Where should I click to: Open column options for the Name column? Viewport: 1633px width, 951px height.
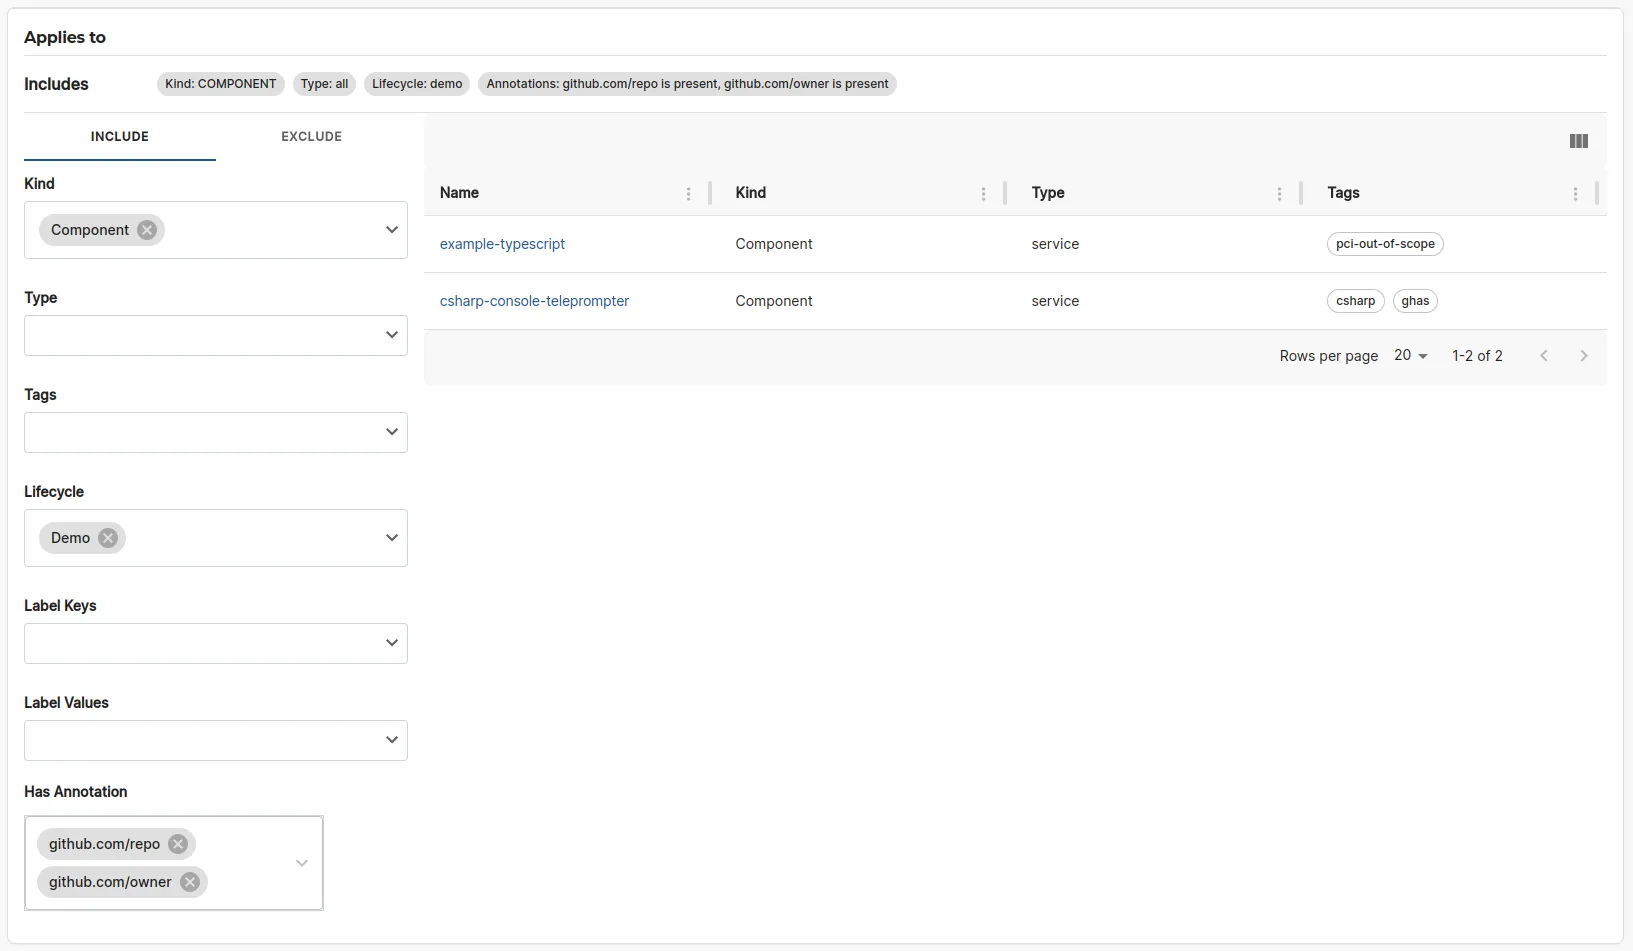[688, 193]
